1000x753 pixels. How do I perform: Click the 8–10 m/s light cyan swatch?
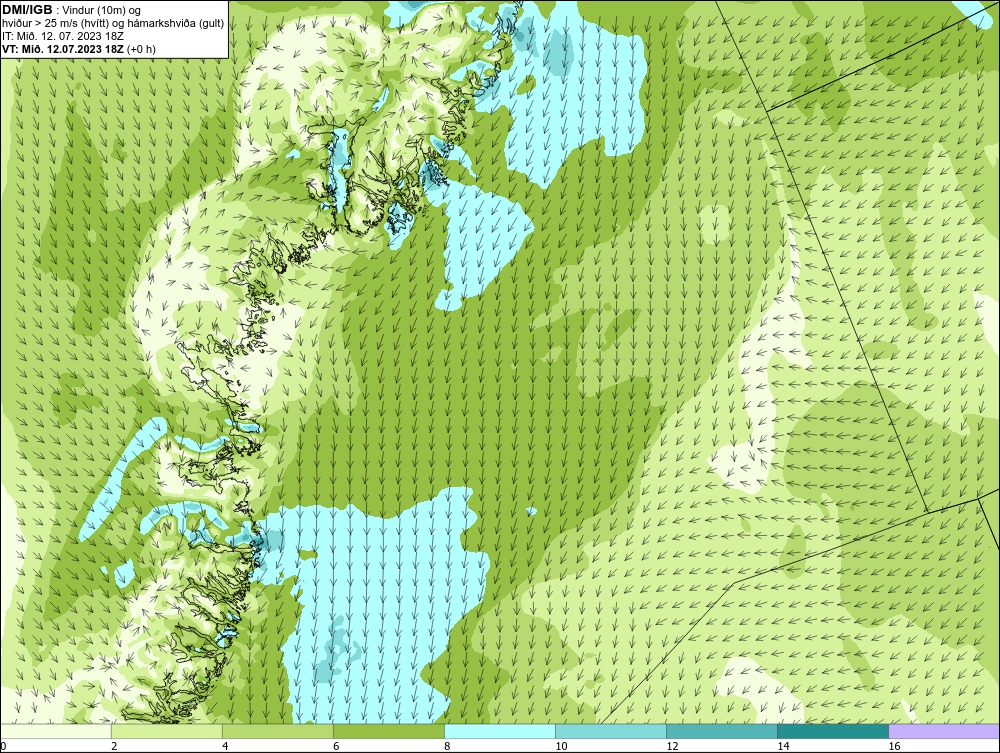[500, 731]
